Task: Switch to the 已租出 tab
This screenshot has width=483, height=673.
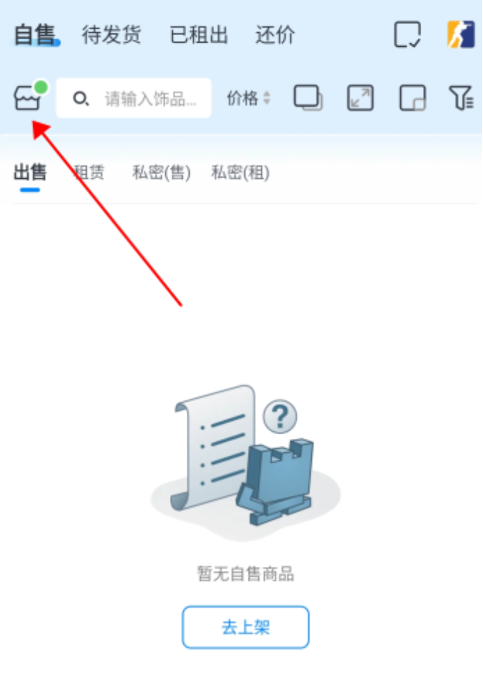Action: click(199, 34)
